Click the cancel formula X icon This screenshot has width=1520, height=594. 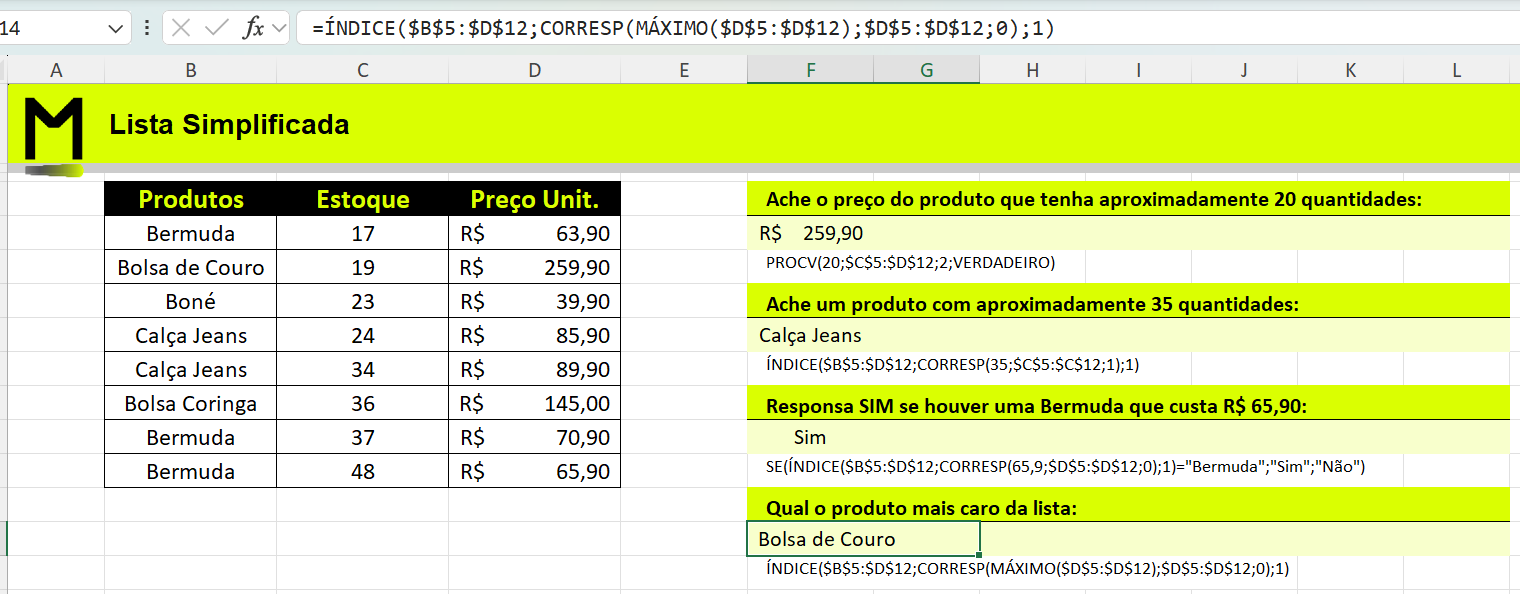coord(181,28)
